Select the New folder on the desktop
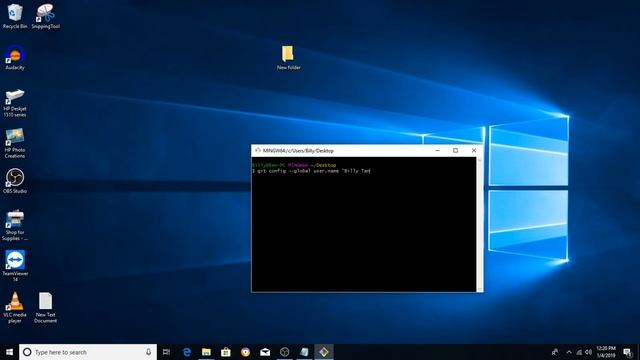 click(288, 58)
